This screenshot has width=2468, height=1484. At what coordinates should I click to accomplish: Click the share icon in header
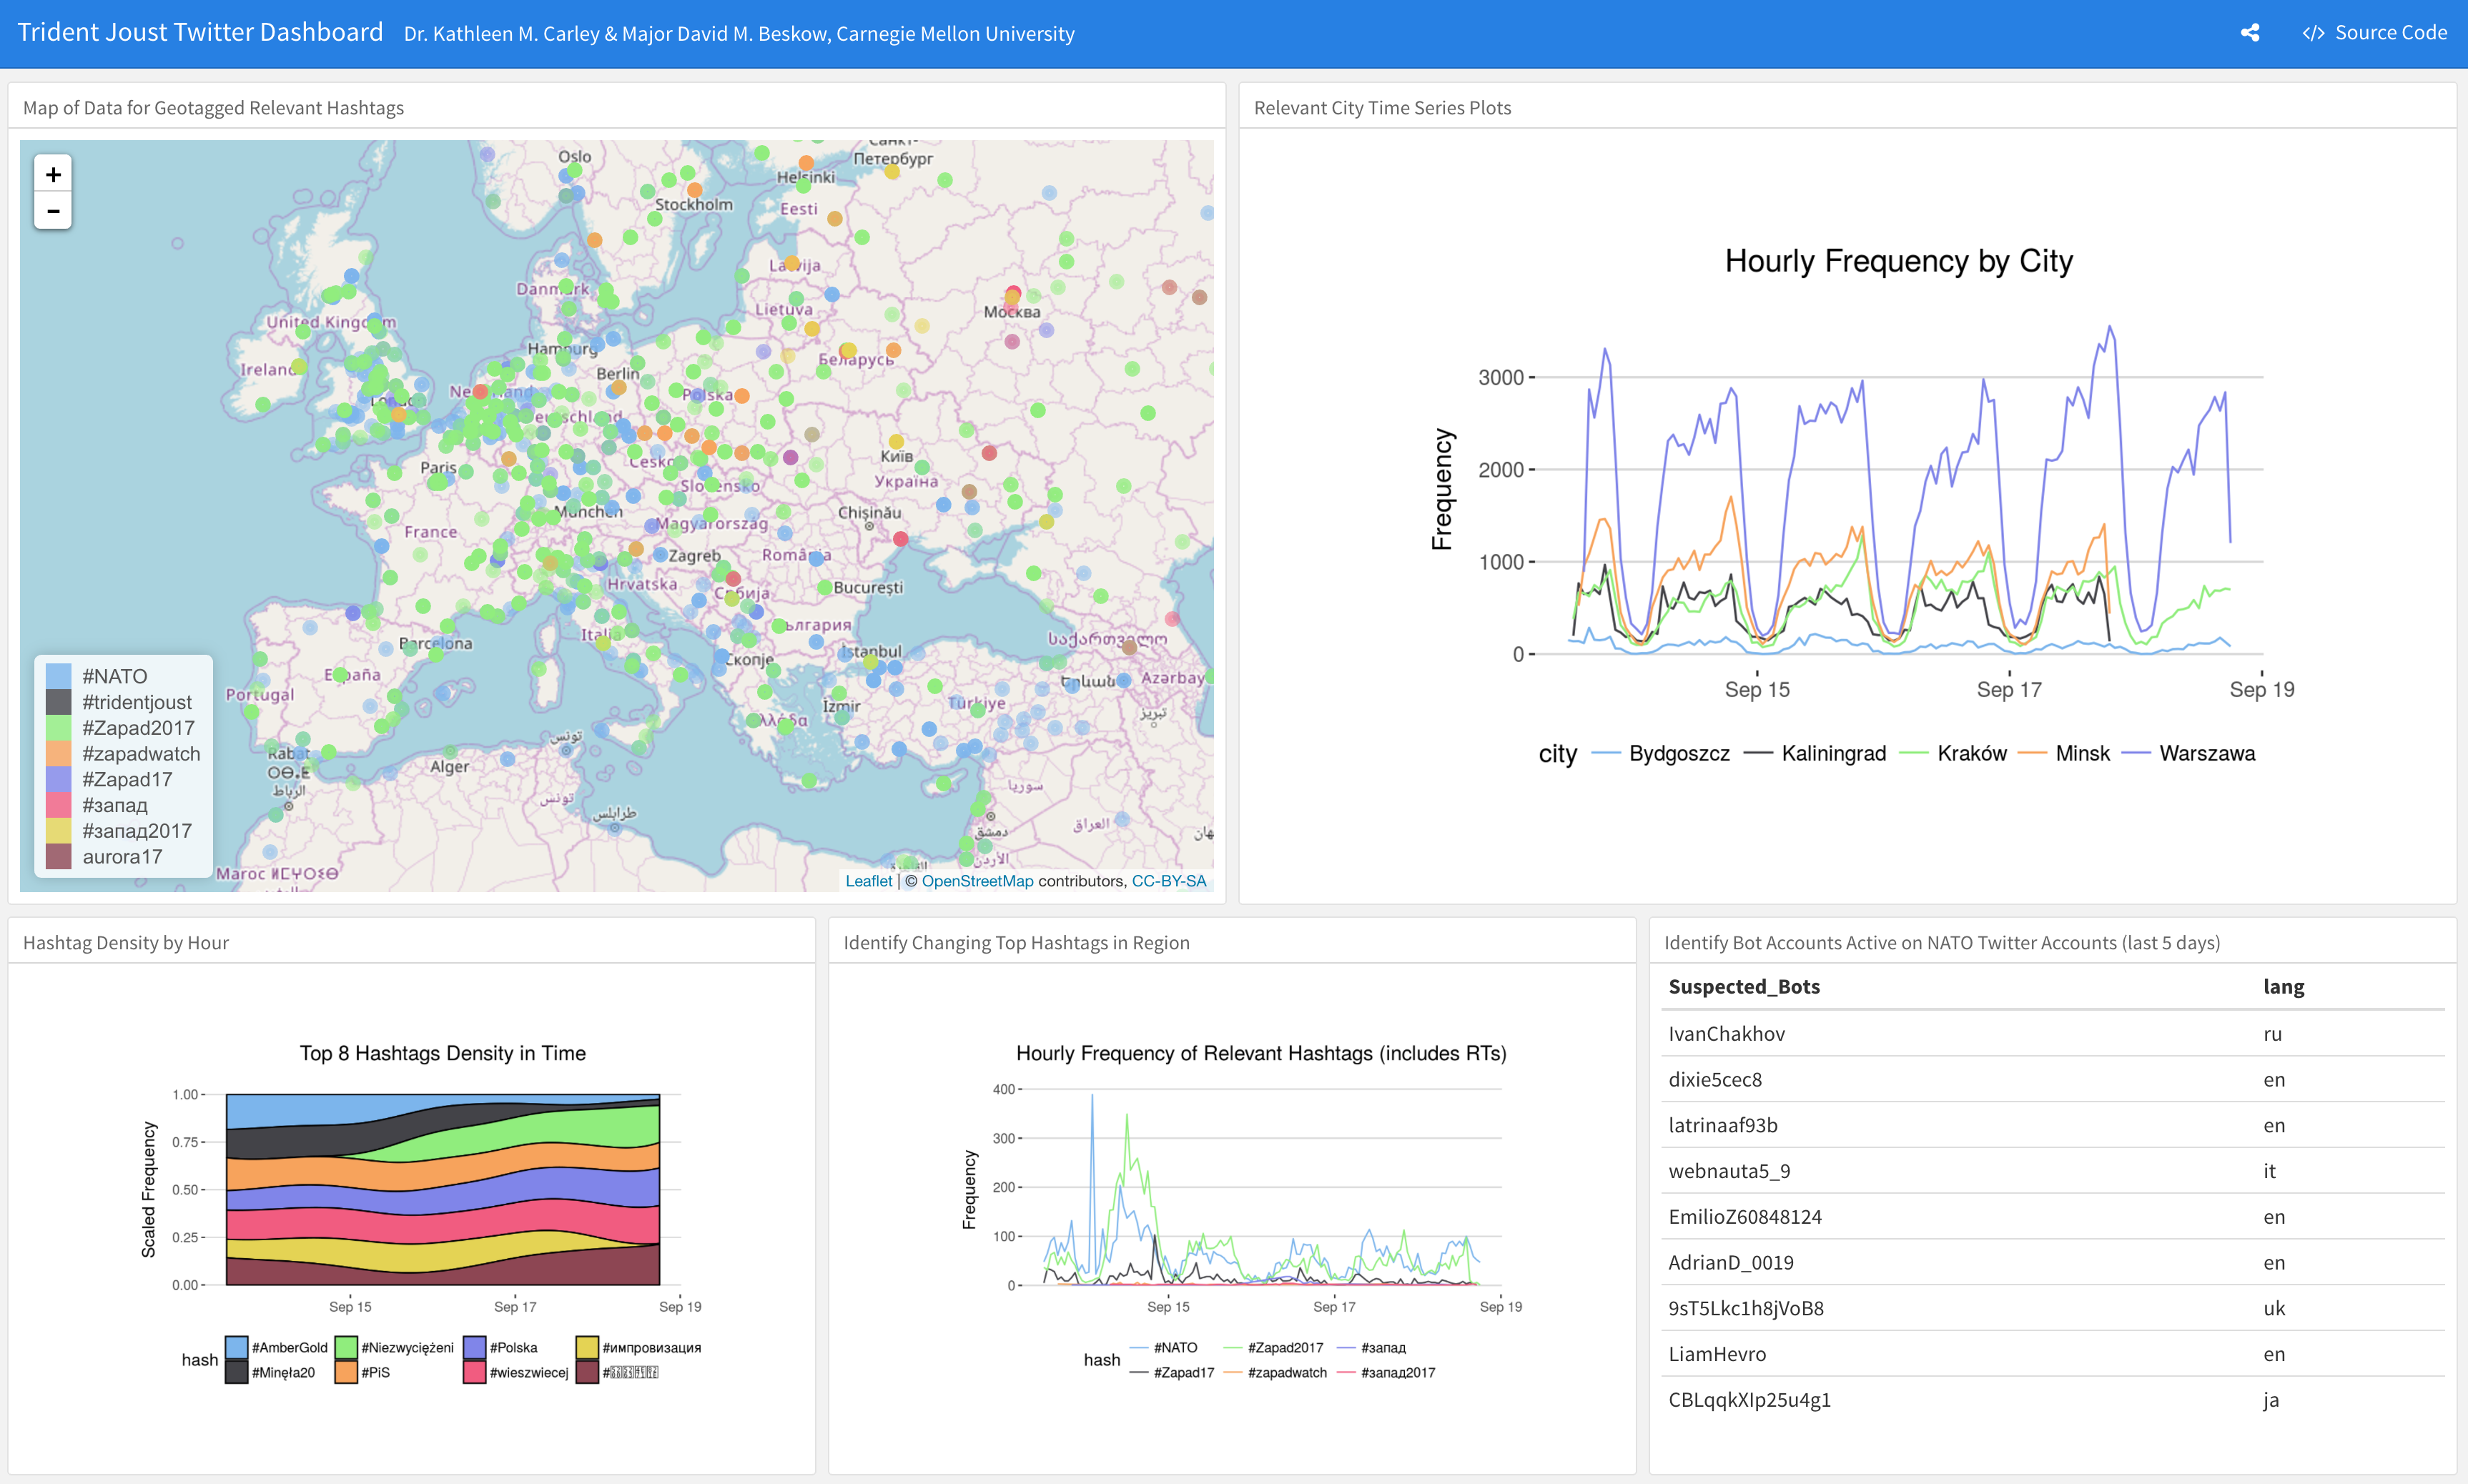tap(2250, 33)
